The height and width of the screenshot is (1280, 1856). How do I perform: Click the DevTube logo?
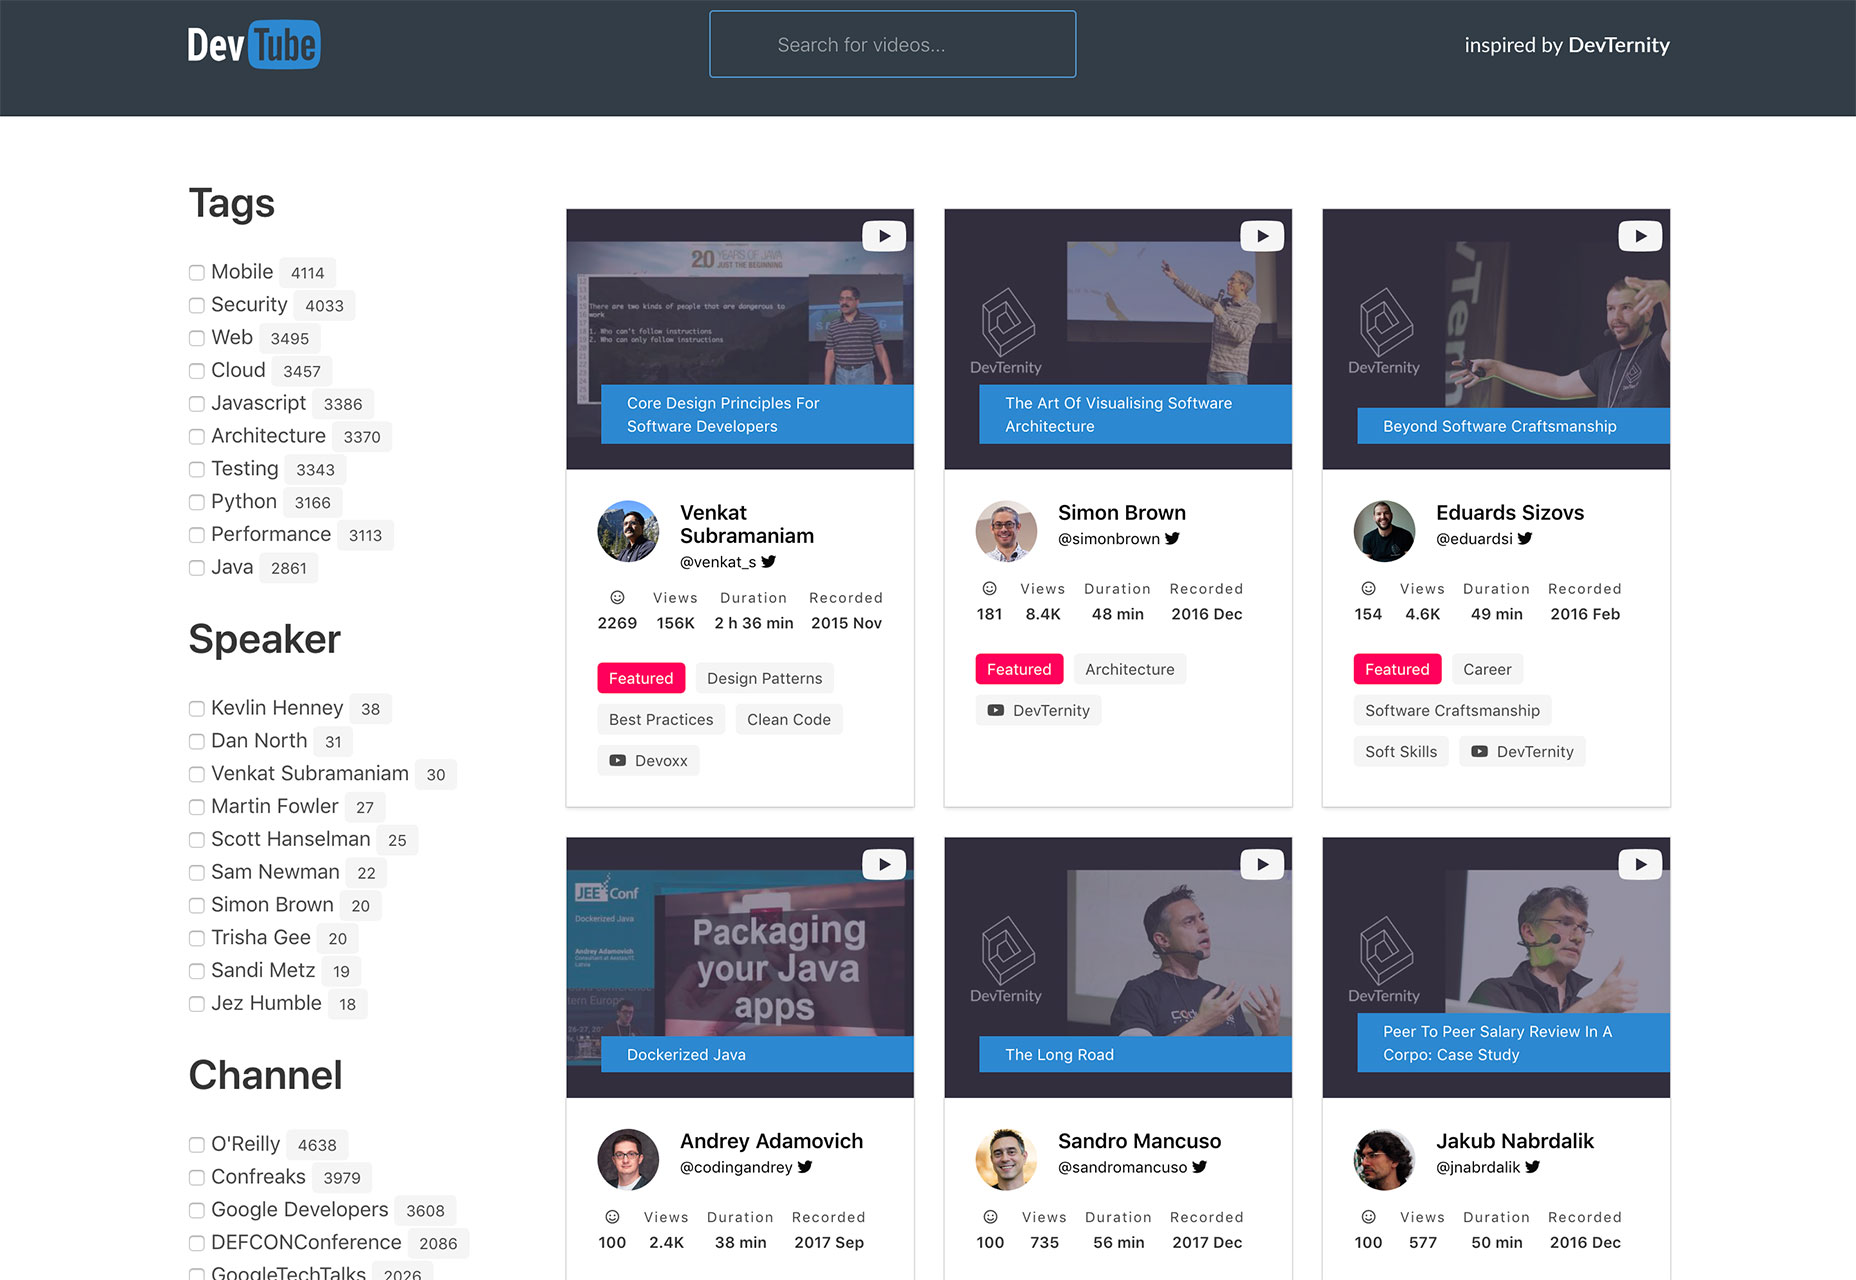254,45
